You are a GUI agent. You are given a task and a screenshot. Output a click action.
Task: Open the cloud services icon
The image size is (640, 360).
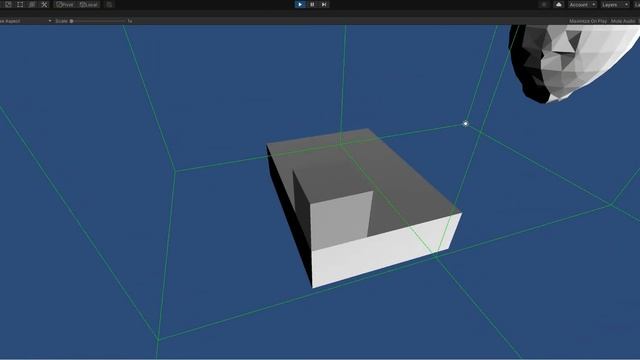[559, 4]
